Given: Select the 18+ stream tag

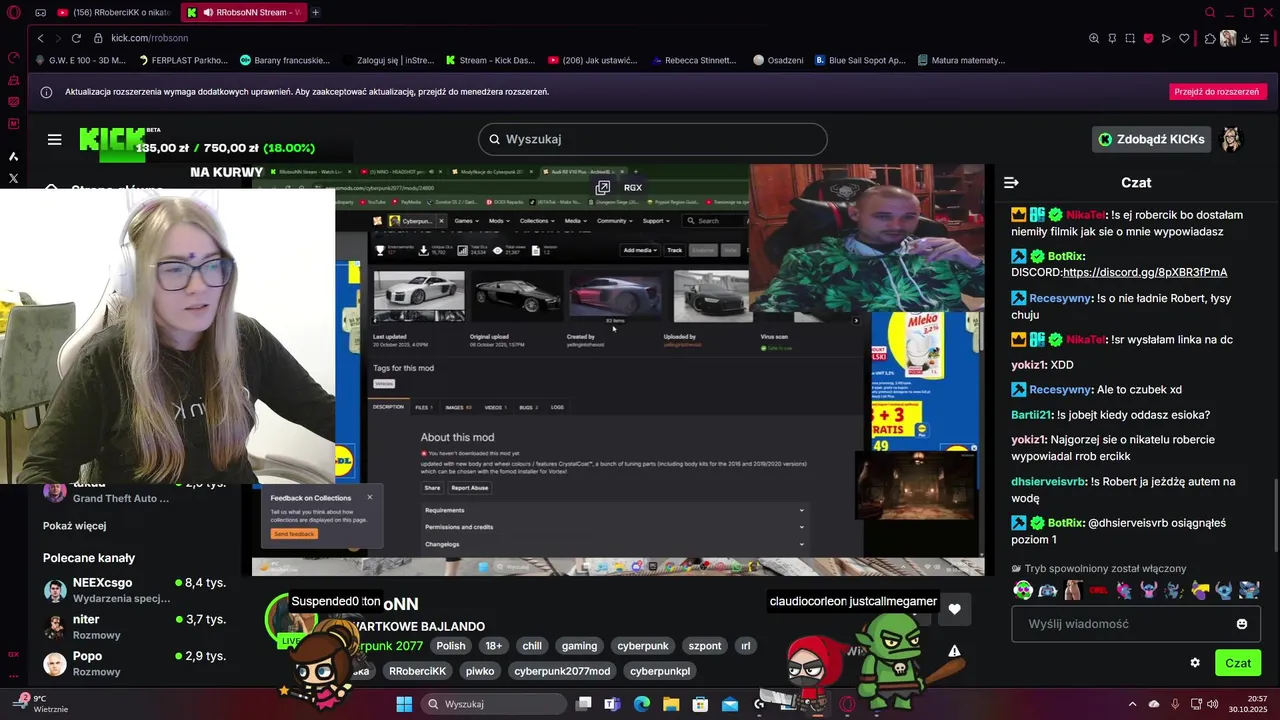Looking at the screenshot, I should tap(494, 646).
